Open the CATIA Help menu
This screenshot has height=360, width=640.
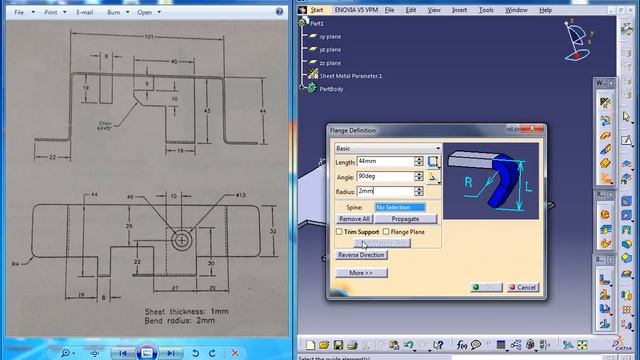tap(545, 10)
